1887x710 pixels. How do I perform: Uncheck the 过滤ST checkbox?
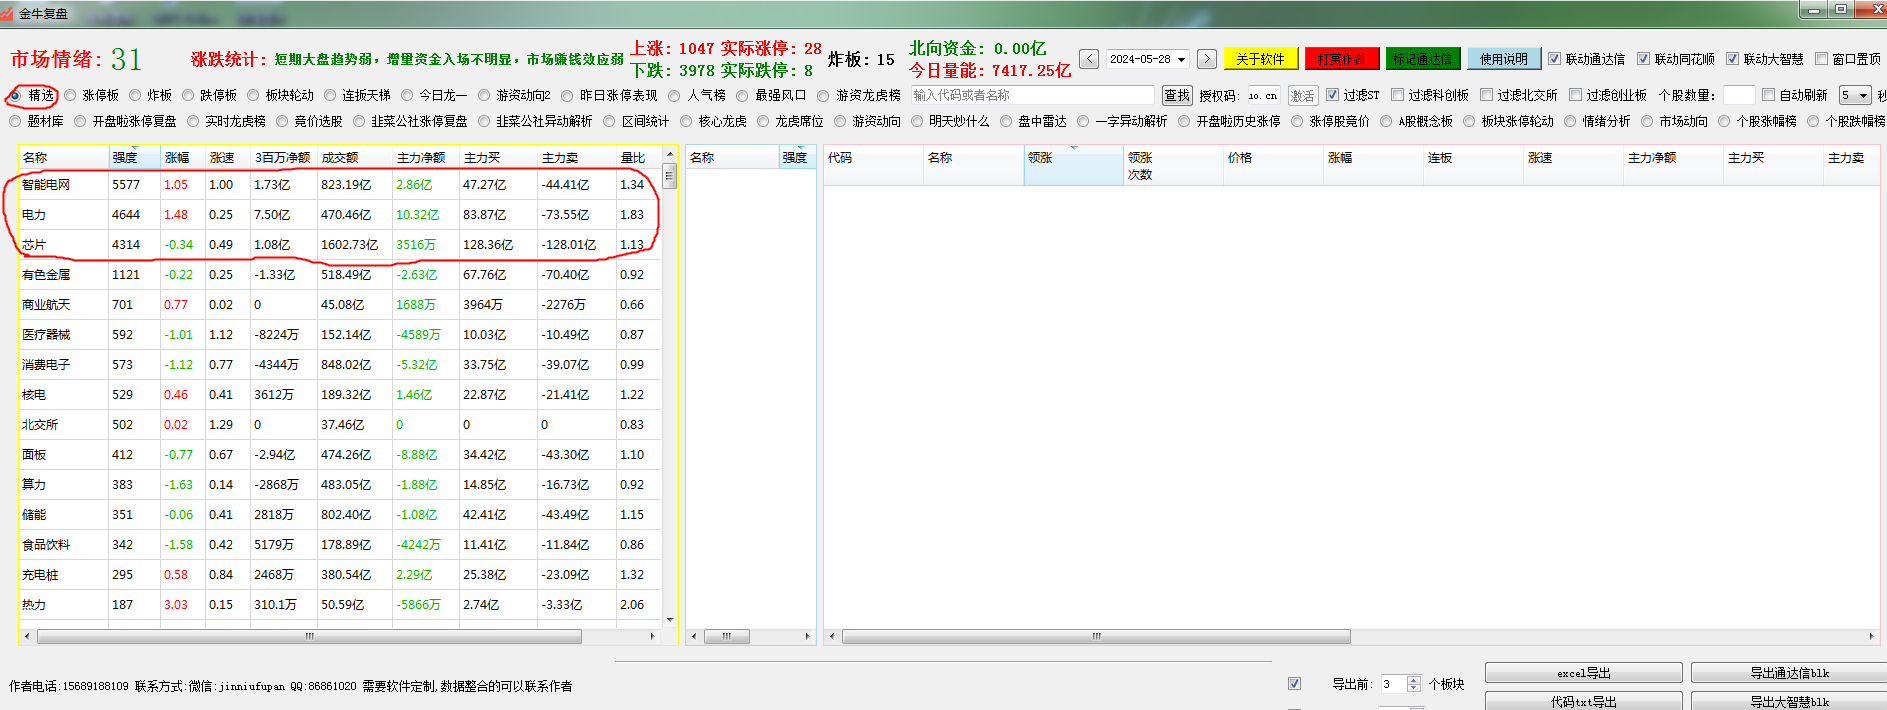click(1333, 95)
